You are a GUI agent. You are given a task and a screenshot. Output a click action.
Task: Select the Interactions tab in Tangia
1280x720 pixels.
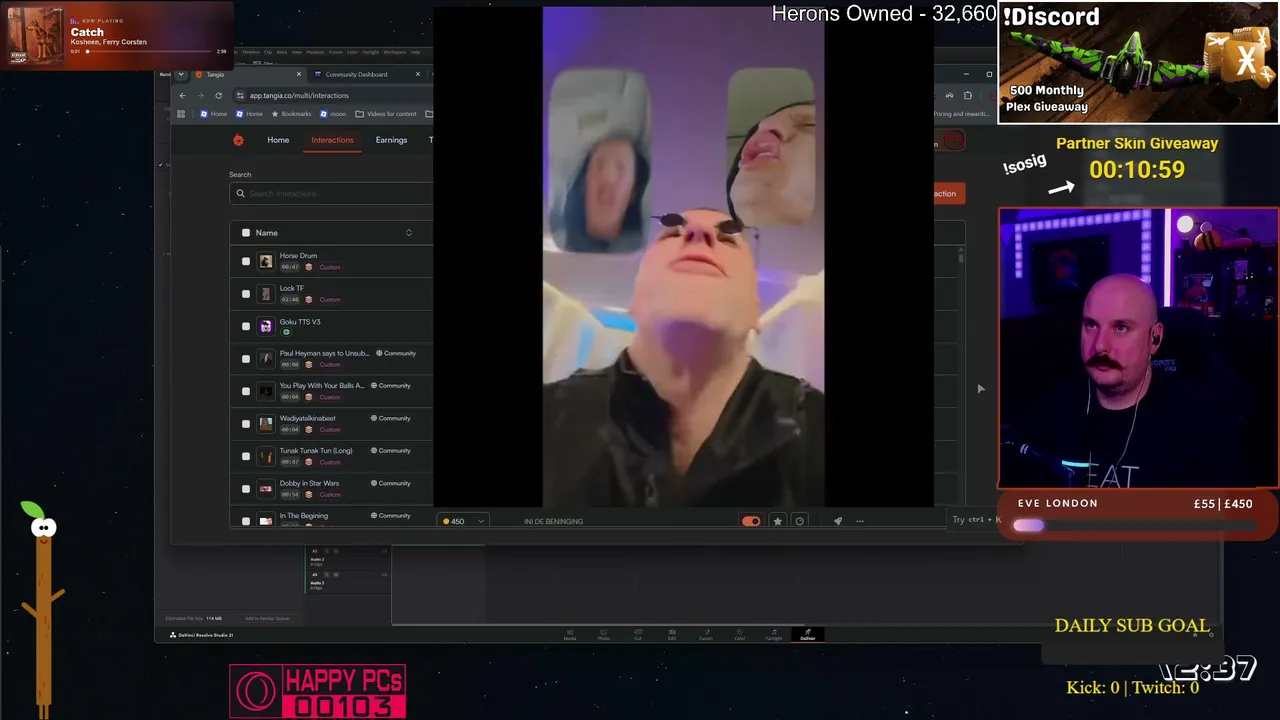click(332, 140)
